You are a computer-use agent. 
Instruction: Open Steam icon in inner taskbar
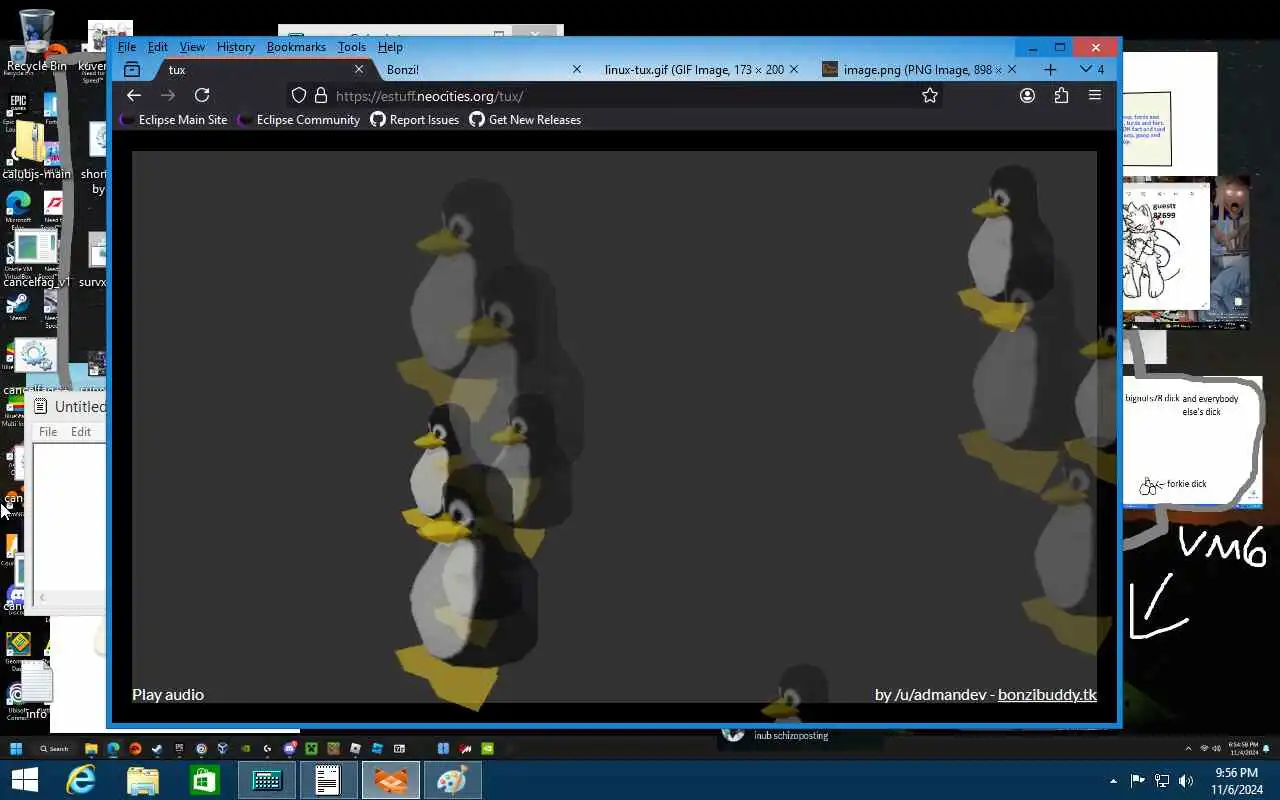(x=157, y=748)
